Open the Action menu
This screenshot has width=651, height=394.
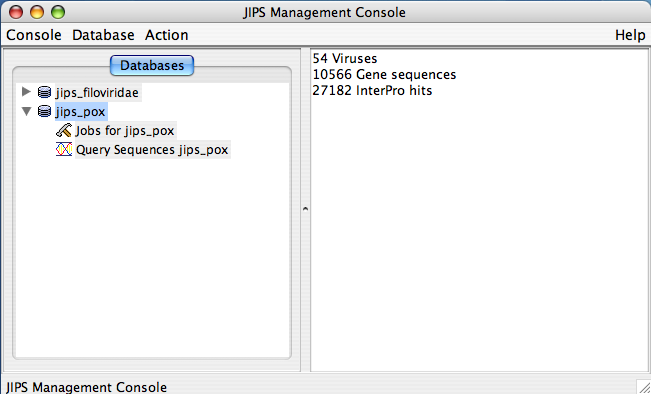[166, 35]
